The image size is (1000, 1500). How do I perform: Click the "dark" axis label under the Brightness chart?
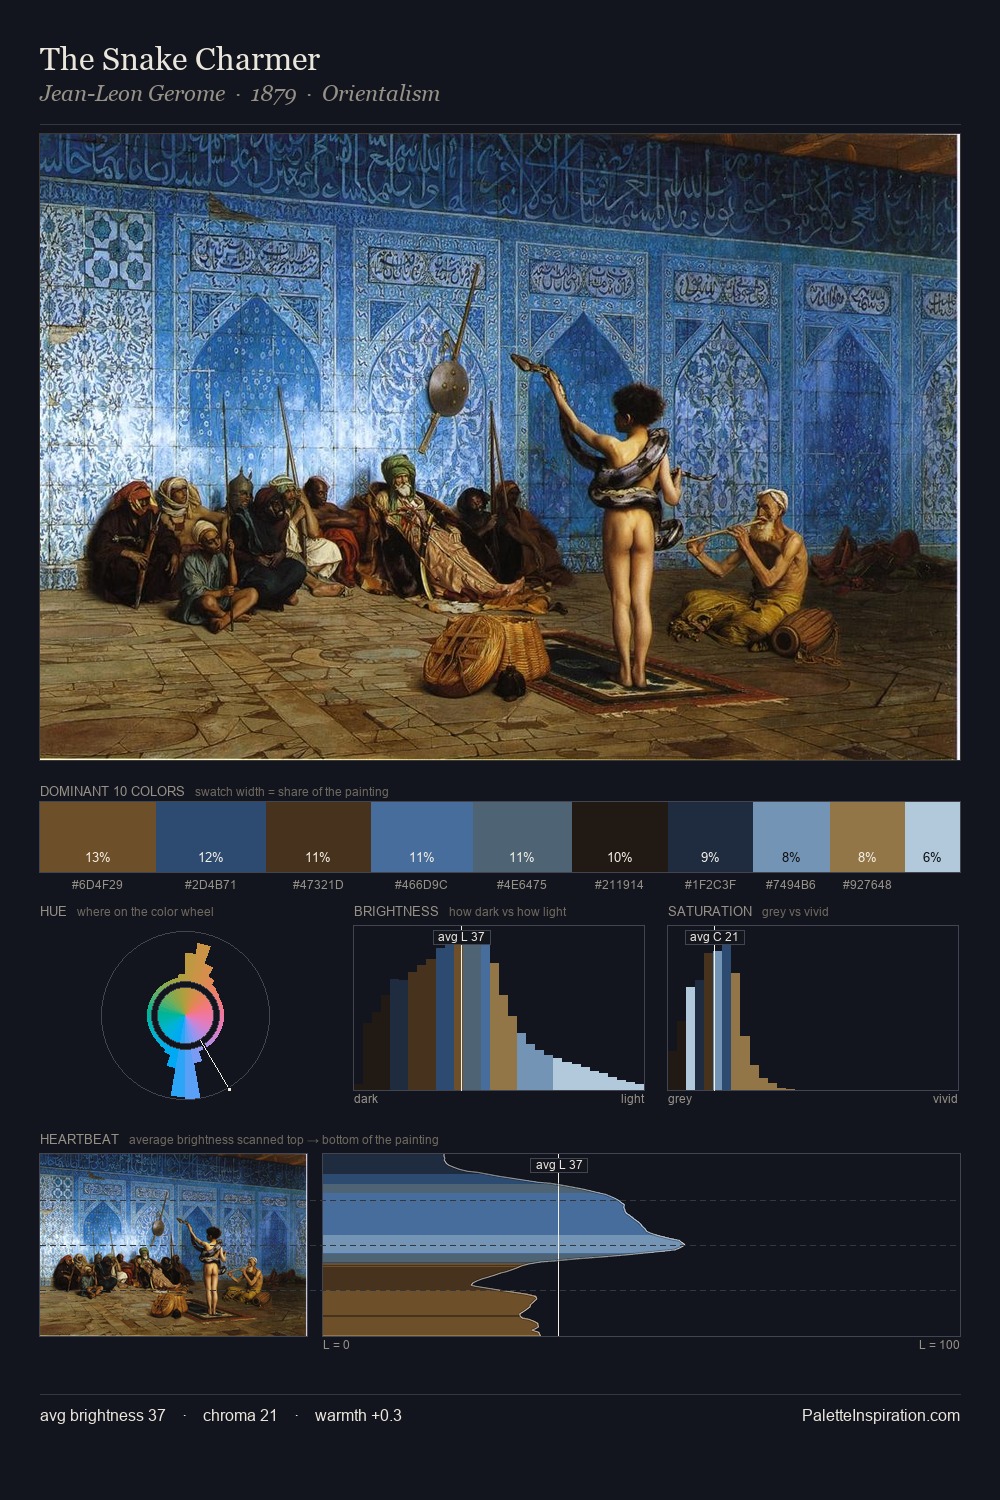click(366, 1099)
